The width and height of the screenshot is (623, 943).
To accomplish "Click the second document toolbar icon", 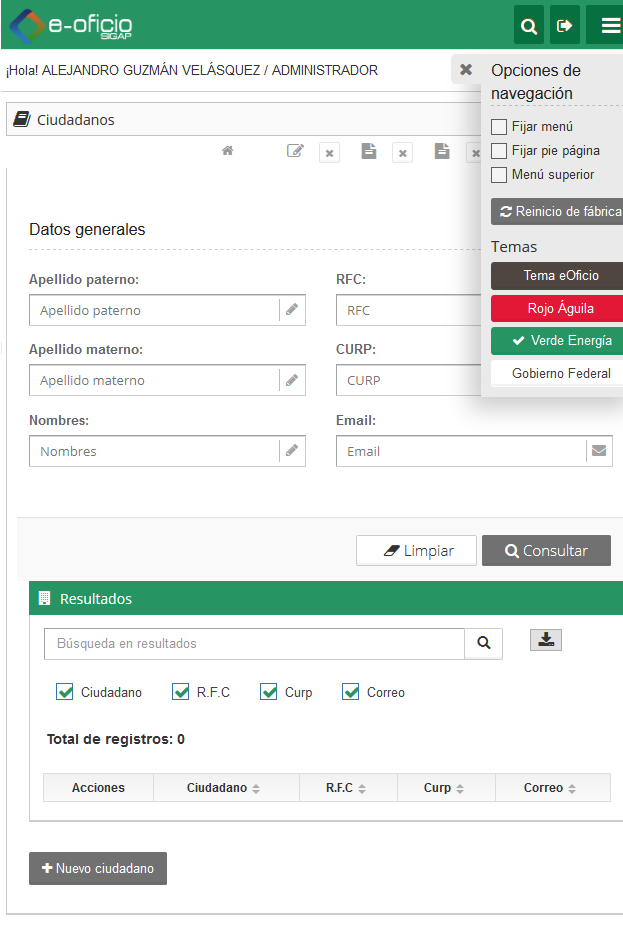I will click(x=442, y=151).
